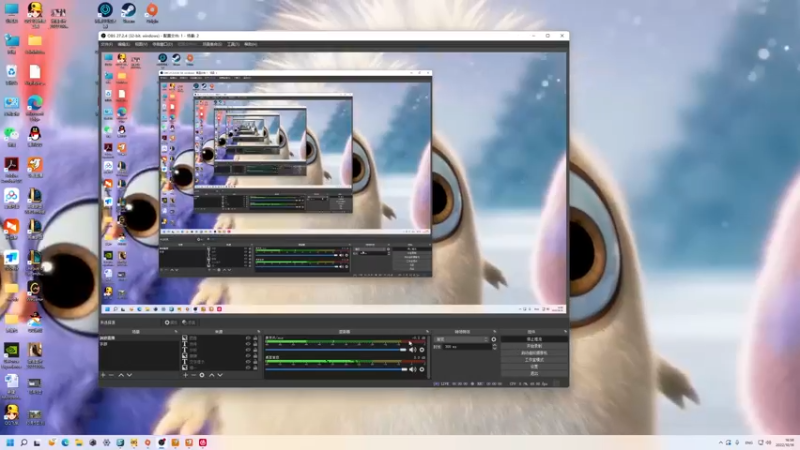This screenshot has width=800, height=450.
Task: Adjust the Mic/Aux blue volume slider
Action: pyautogui.click(x=336, y=349)
